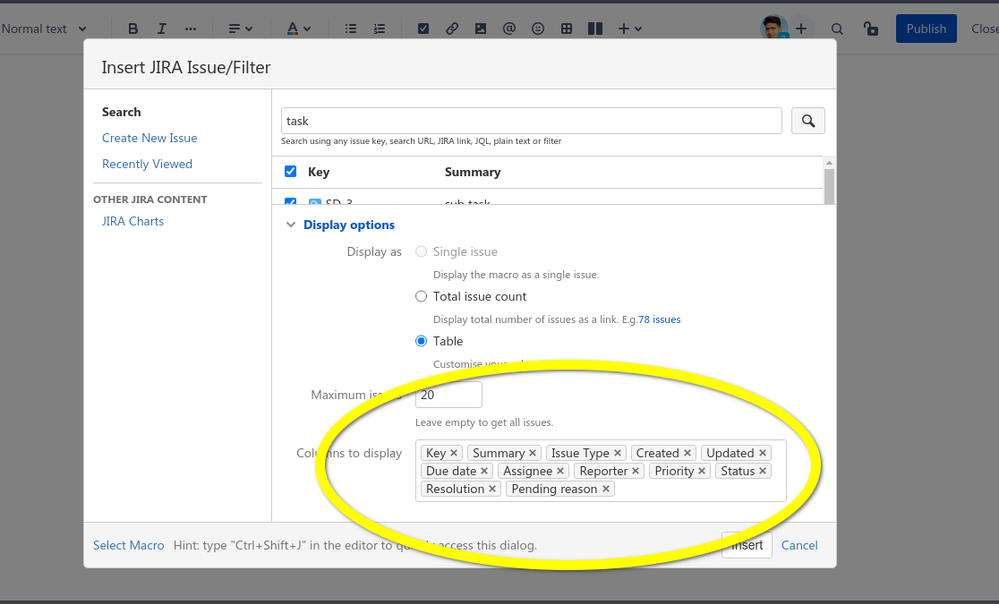The height and width of the screenshot is (604, 999).
Task: Toggle select-all checkbox next to Key
Action: (x=291, y=171)
